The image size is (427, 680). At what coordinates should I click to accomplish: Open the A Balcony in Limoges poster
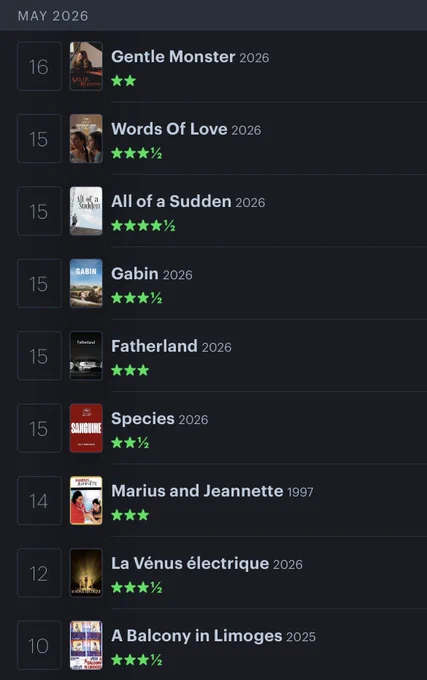(86, 645)
